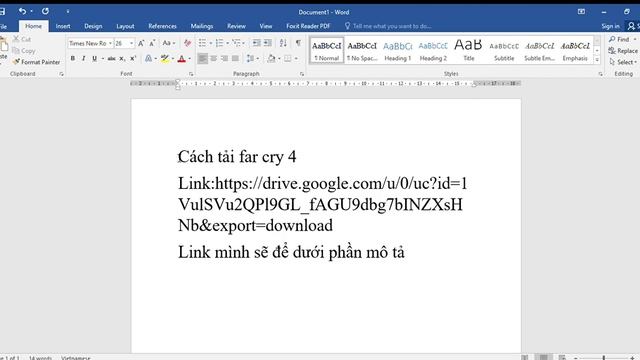Toggle Show/Hide paragraph marks
The width and height of the screenshot is (640, 360).
click(x=298, y=43)
